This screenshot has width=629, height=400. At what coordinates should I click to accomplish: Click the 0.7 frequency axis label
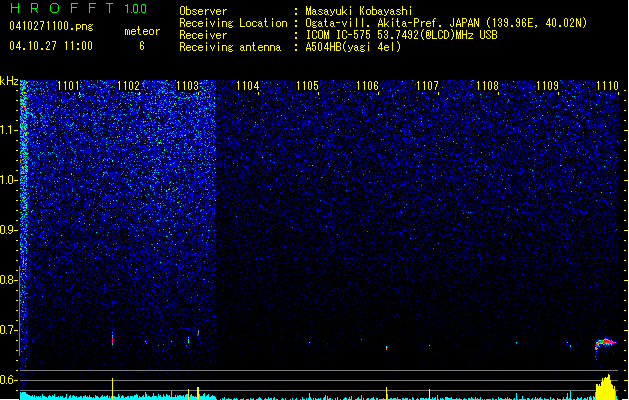click(8, 330)
